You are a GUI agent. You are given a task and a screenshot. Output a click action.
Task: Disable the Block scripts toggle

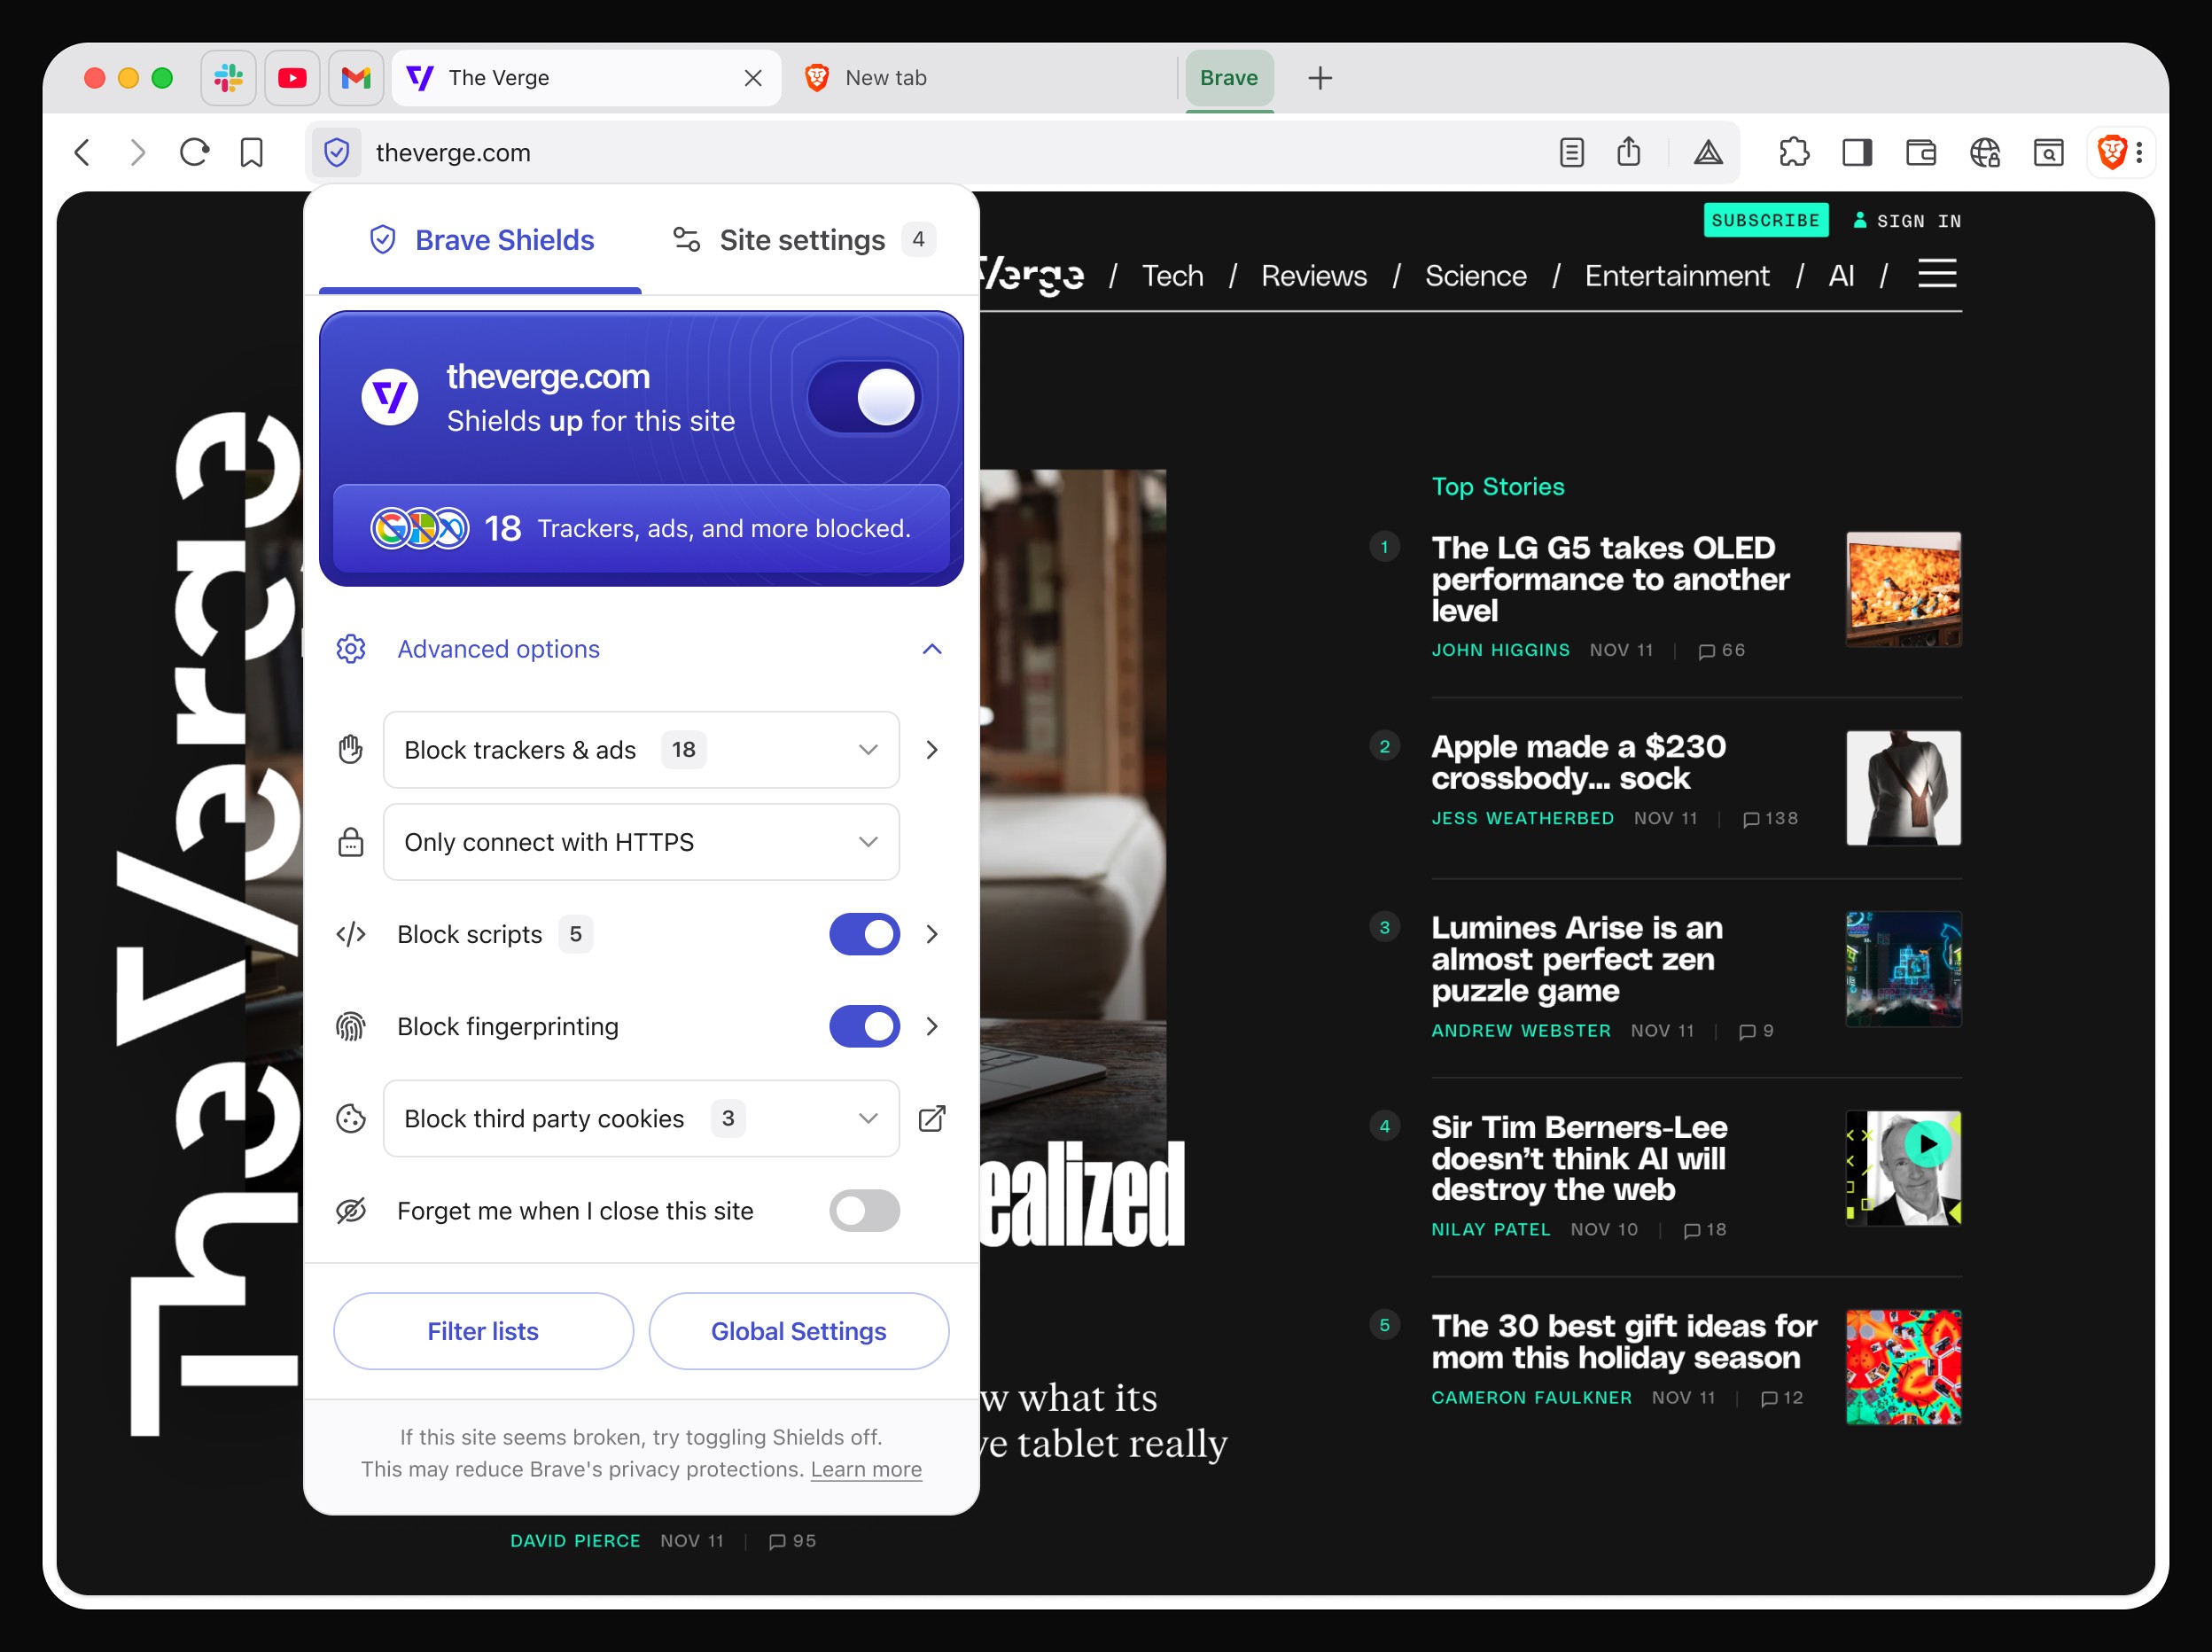pos(864,934)
